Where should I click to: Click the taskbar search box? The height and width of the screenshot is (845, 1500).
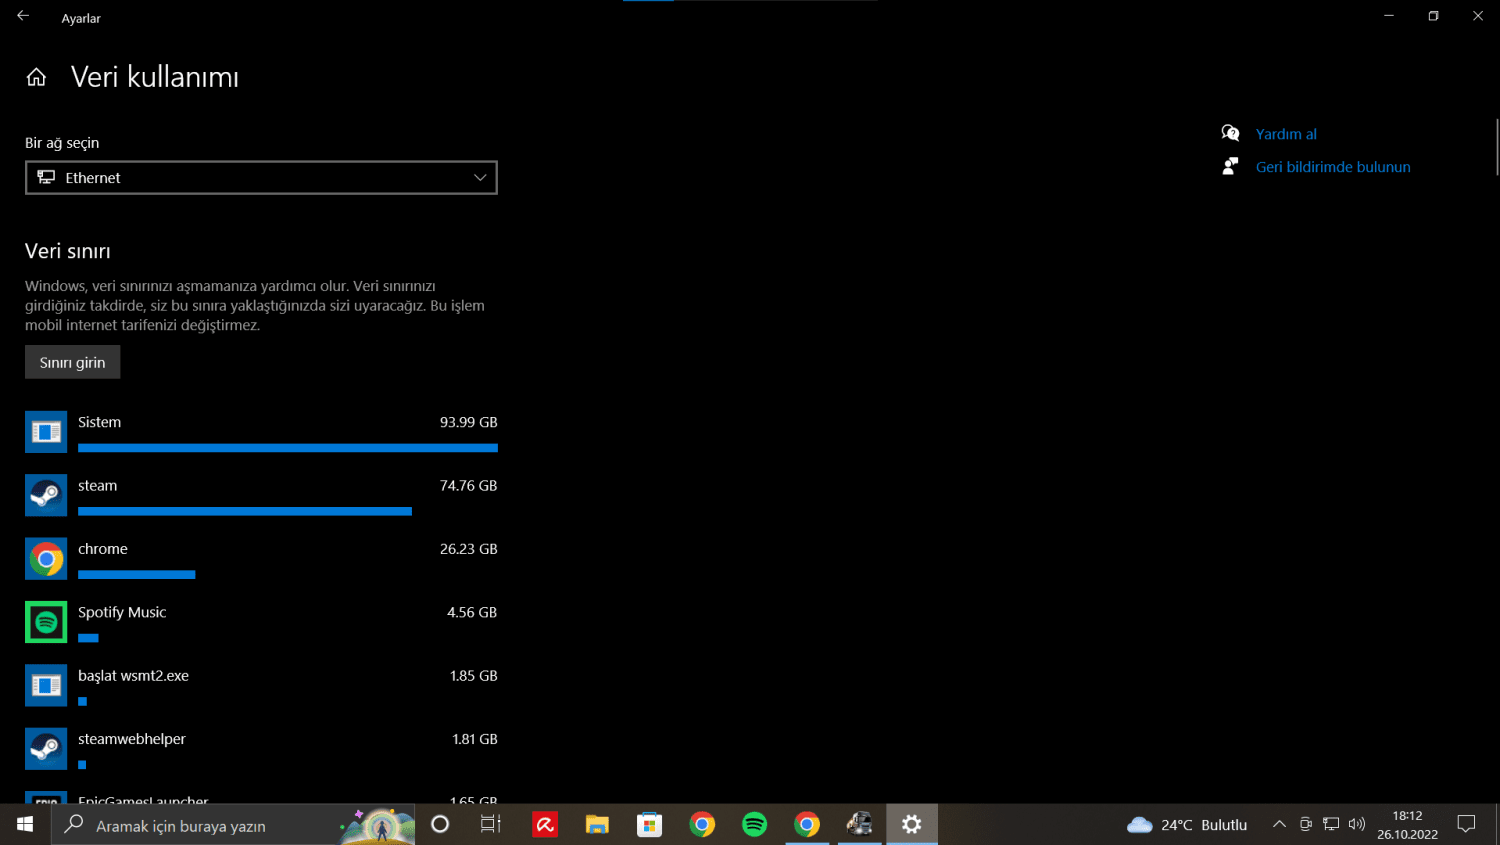pyautogui.click(x=200, y=826)
